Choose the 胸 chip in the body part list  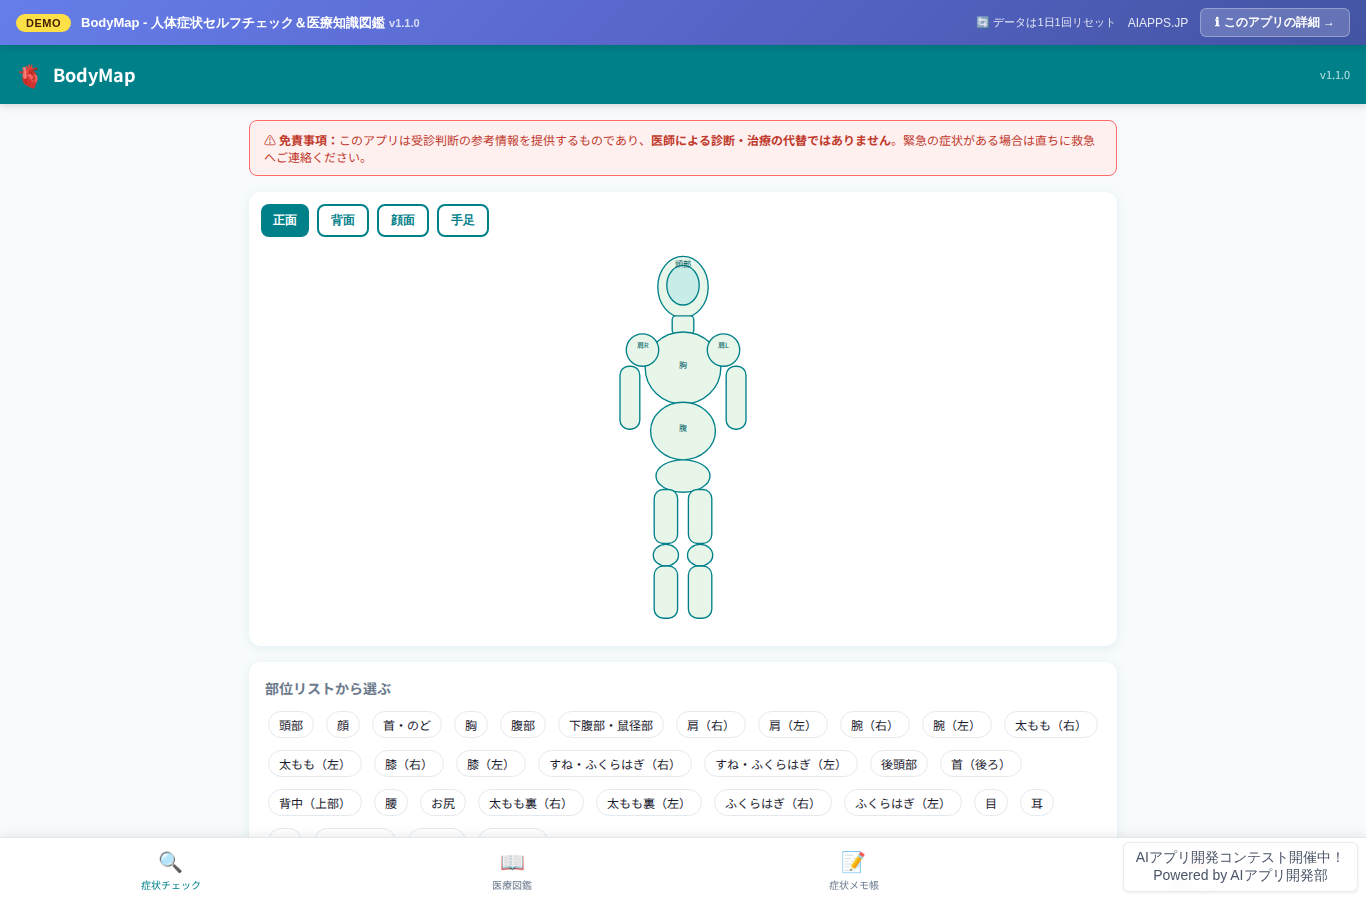(x=471, y=725)
